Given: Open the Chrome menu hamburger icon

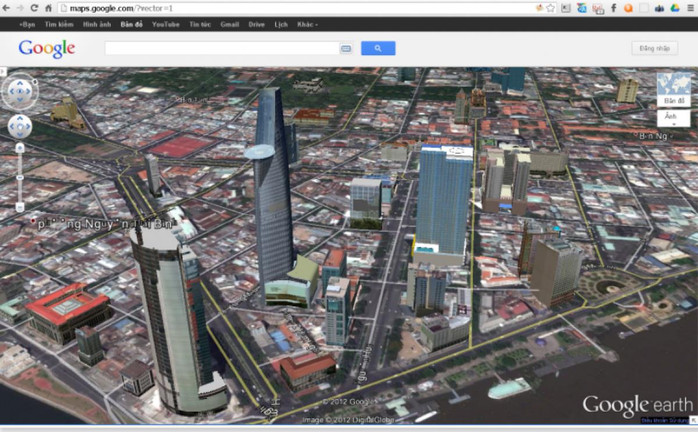Looking at the screenshot, I should (x=689, y=8).
